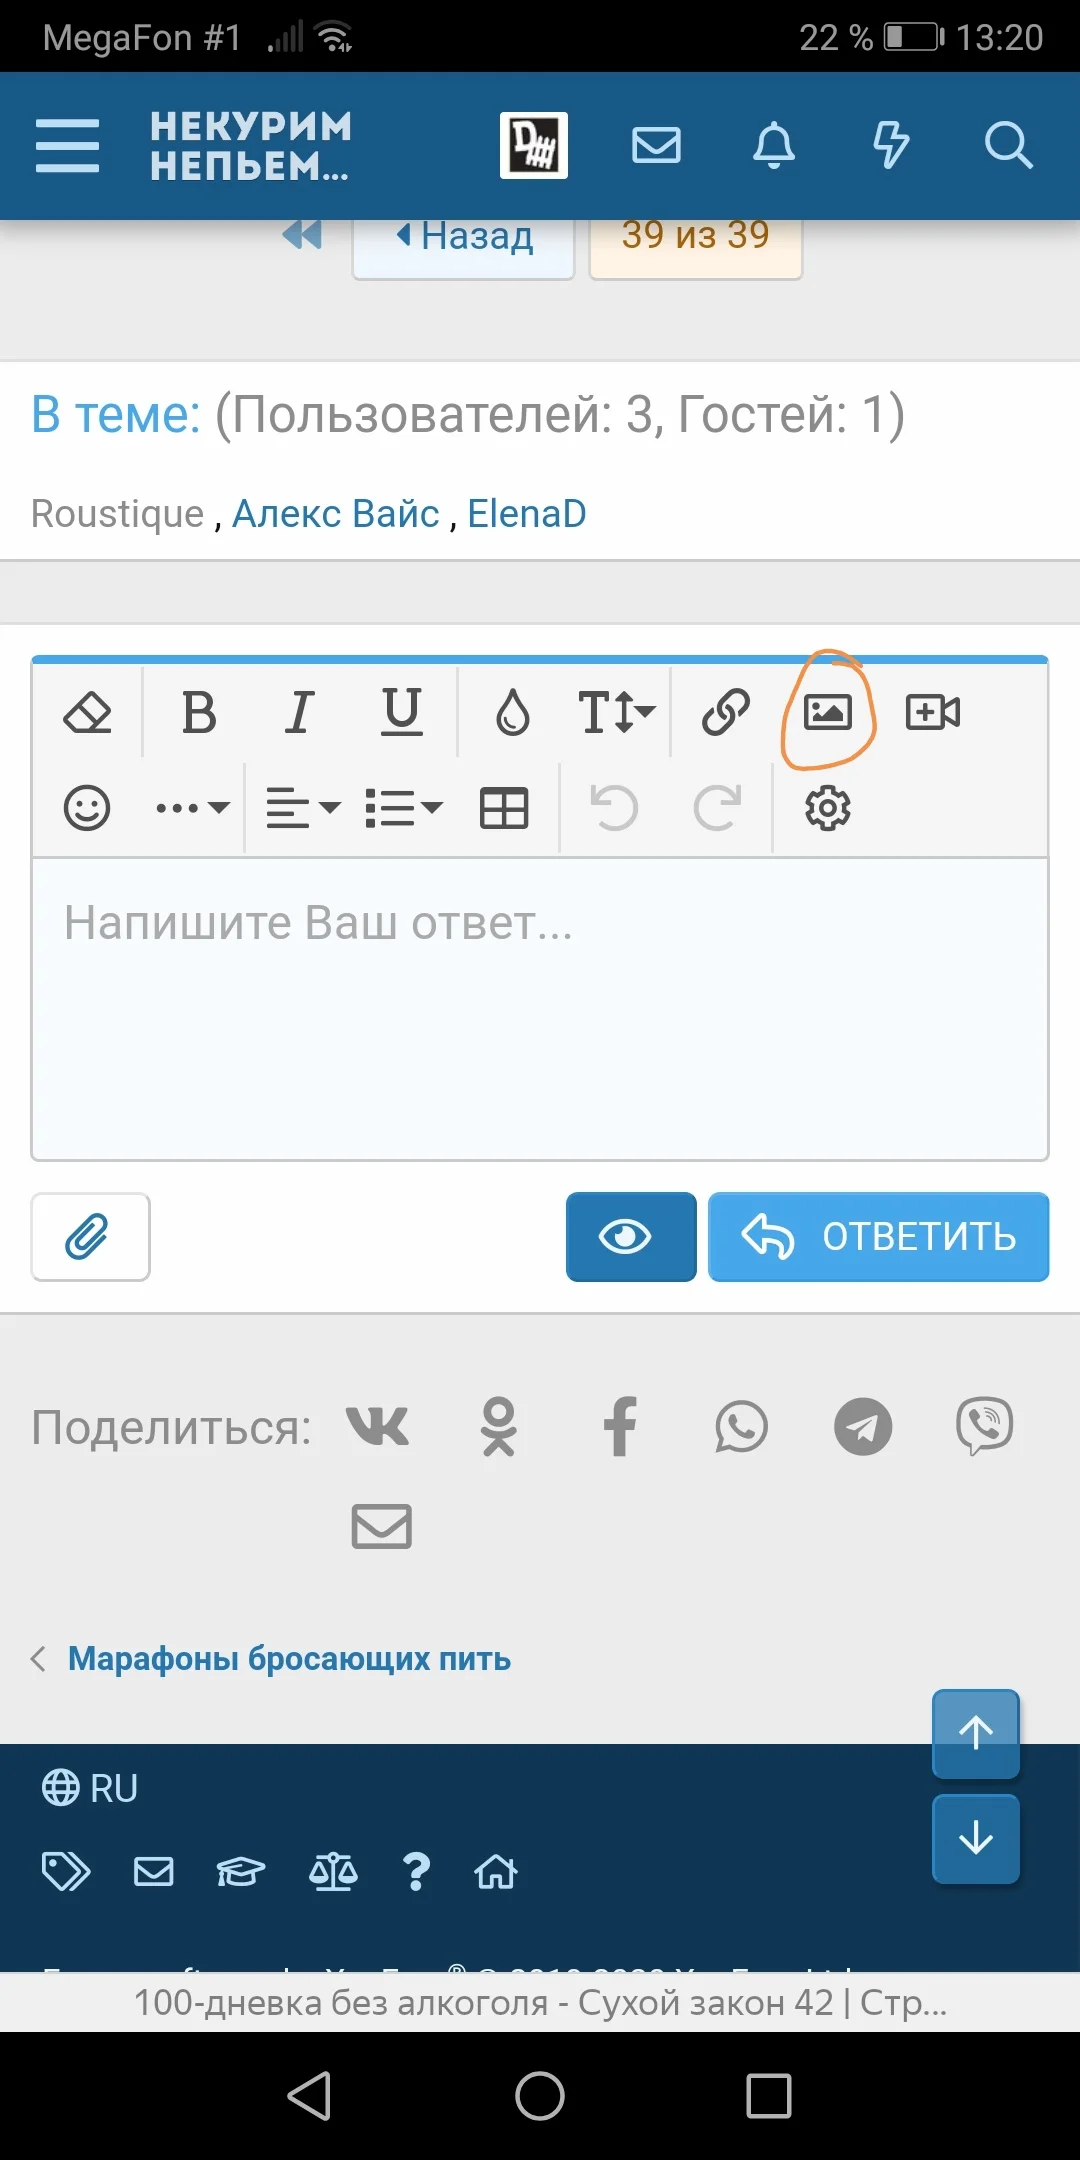Image resolution: width=1080 pixels, height=2160 pixels.
Task: Open the user avatar profile menu
Action: [x=534, y=146]
